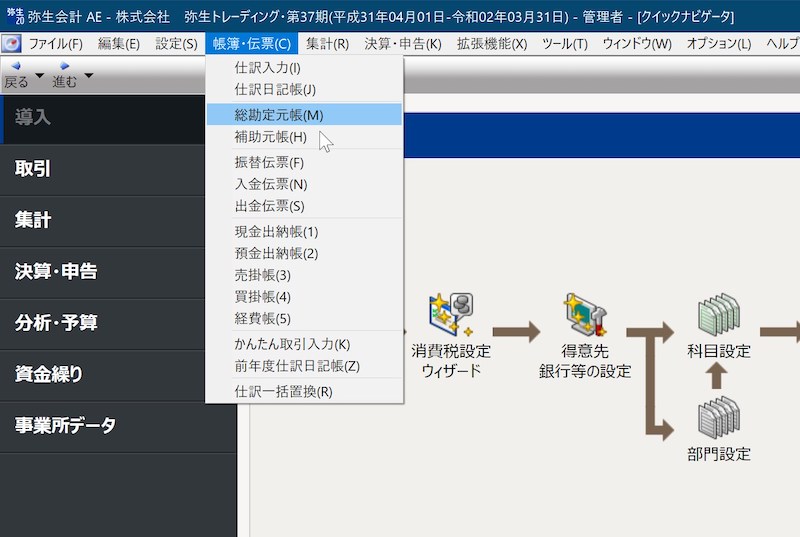Switch to the 導入 navigator category
The height and width of the screenshot is (537, 800).
(x=103, y=119)
